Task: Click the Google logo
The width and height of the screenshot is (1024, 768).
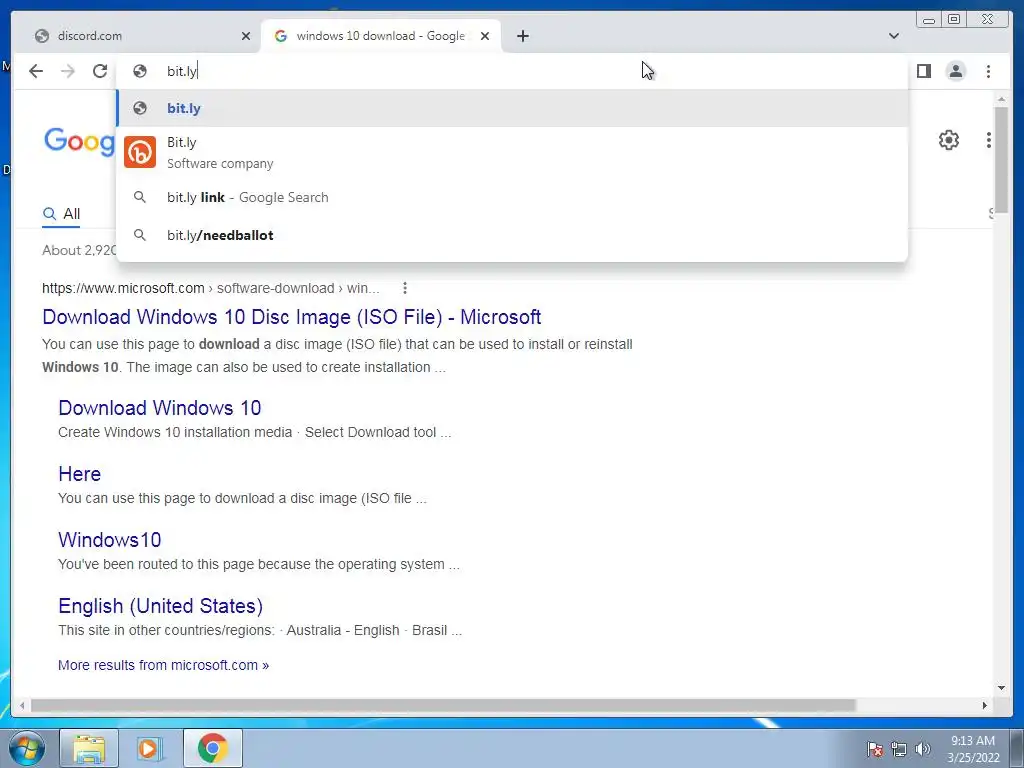Action: click(x=79, y=140)
